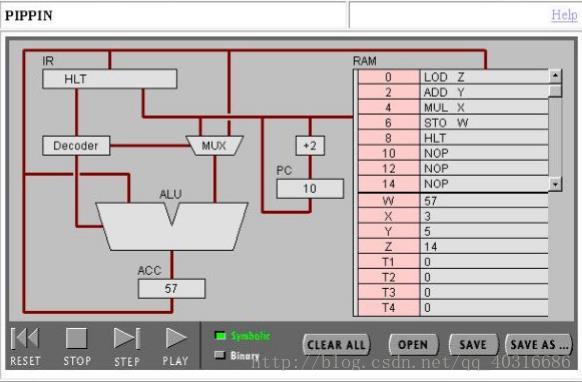Select NOP instruction at address 10

pyautogui.click(x=484, y=153)
